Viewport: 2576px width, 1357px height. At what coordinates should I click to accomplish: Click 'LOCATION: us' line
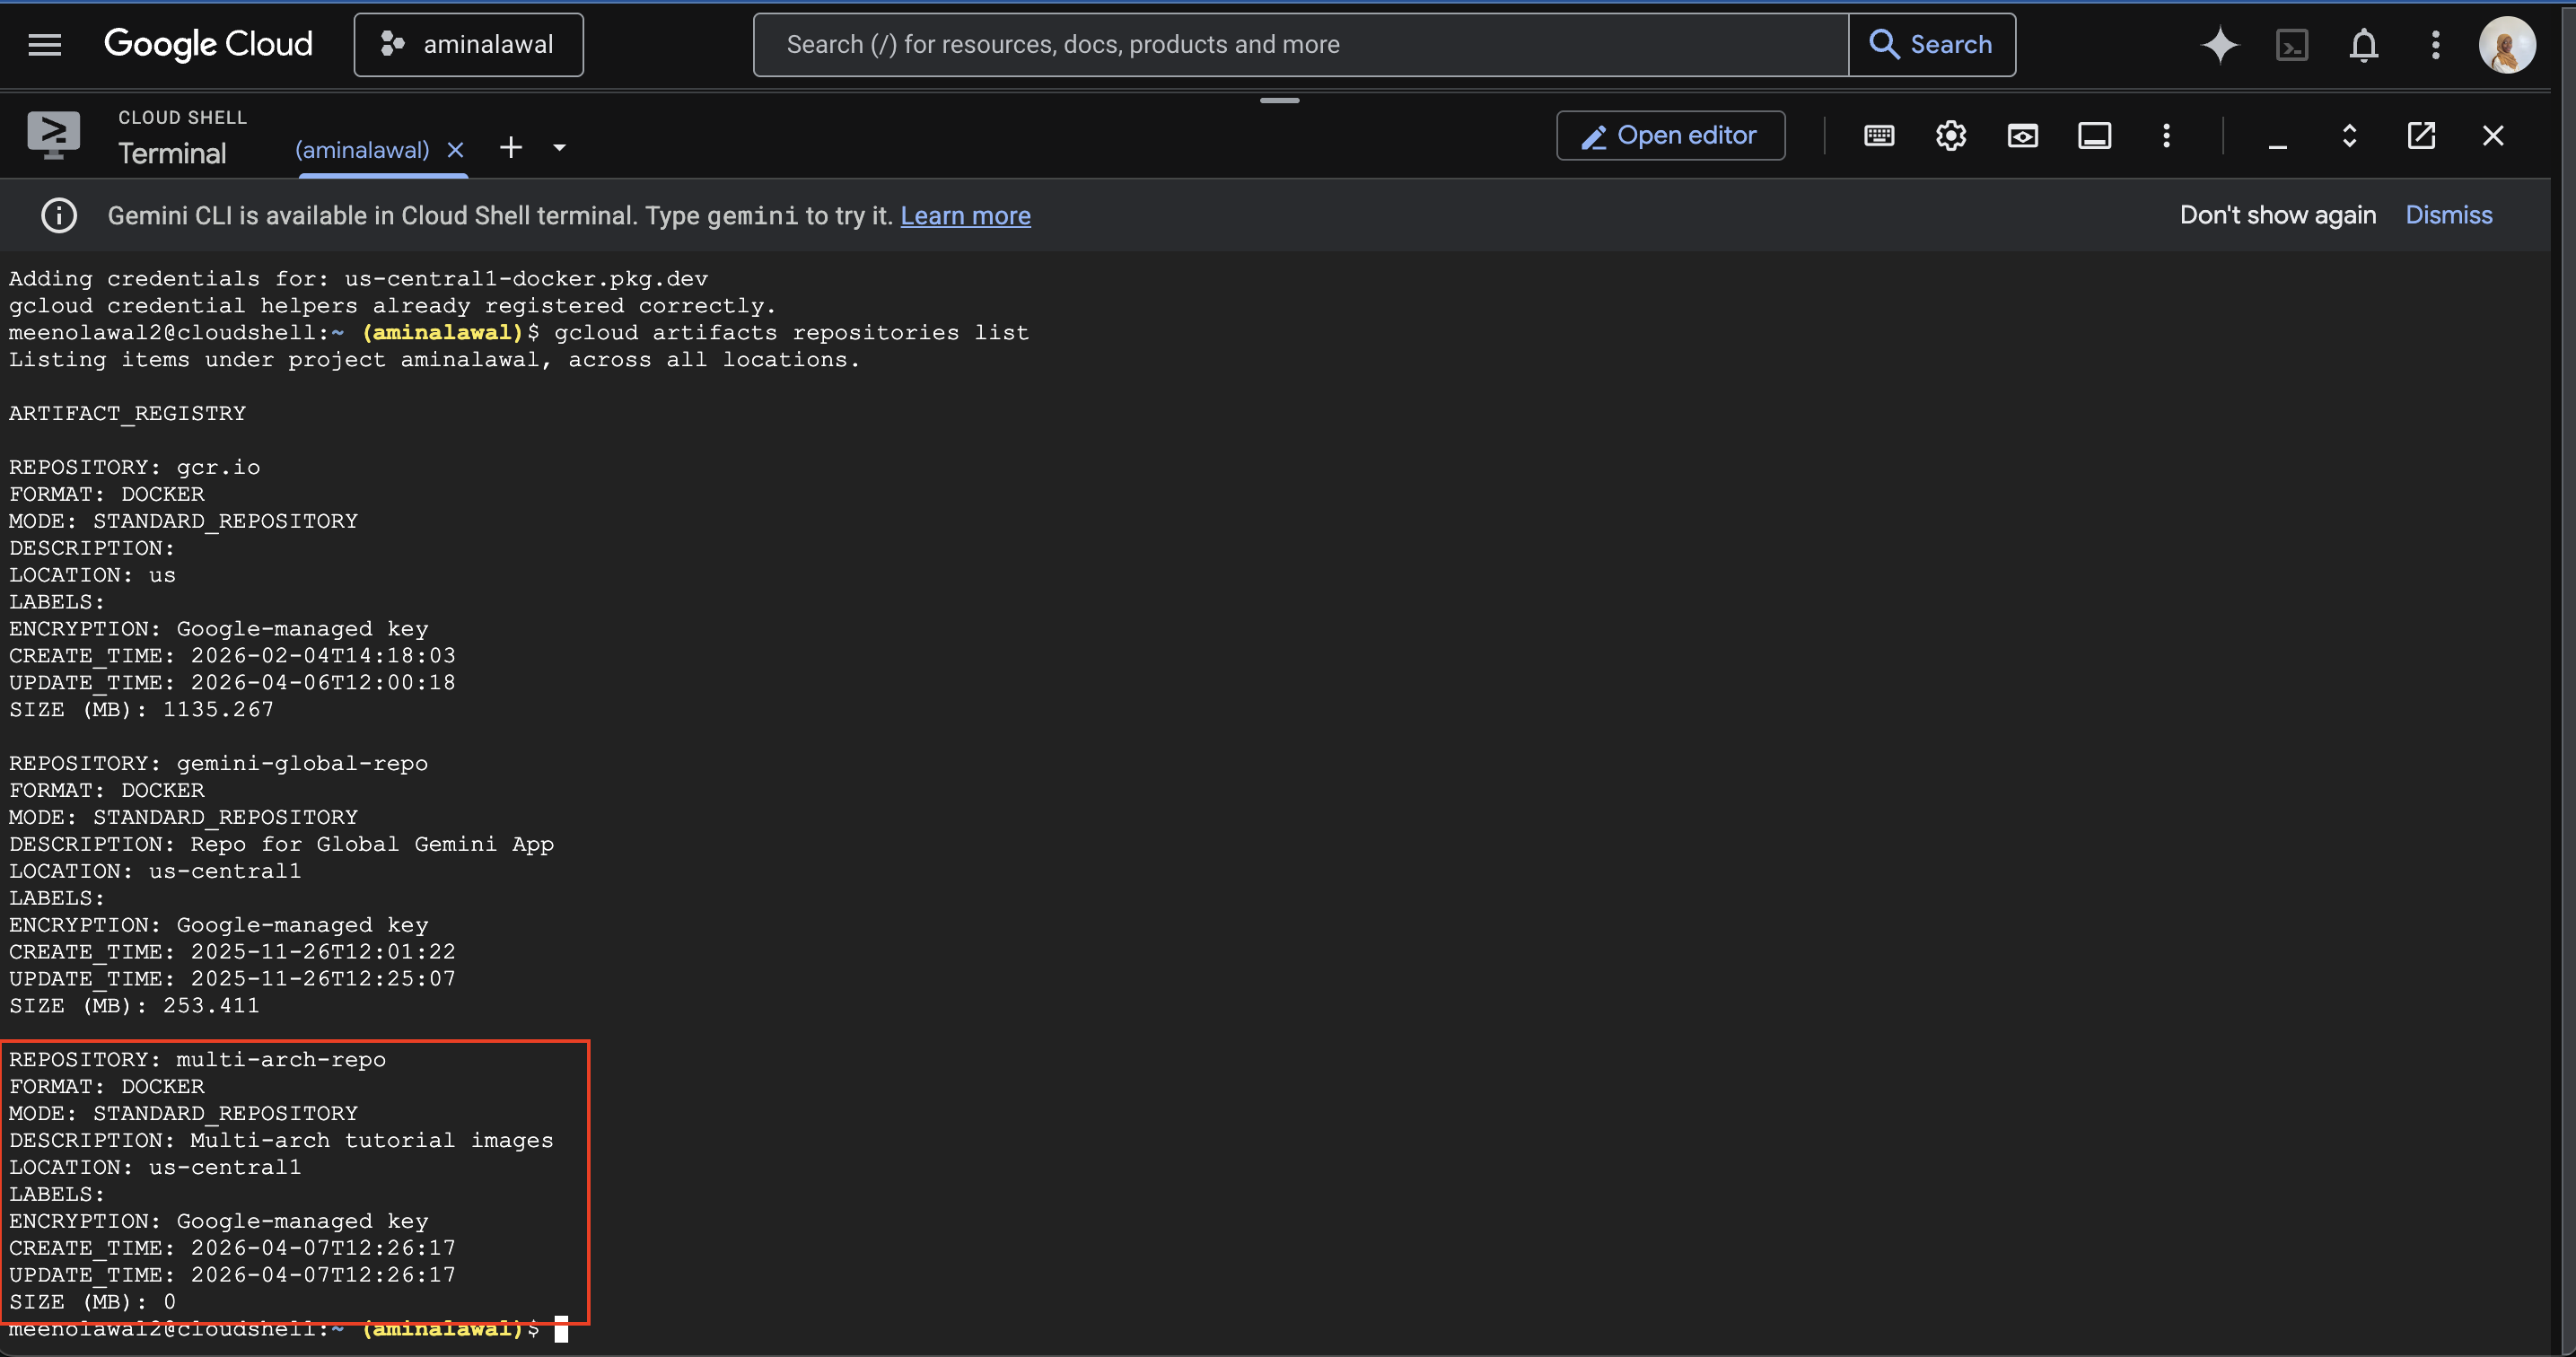click(x=92, y=575)
